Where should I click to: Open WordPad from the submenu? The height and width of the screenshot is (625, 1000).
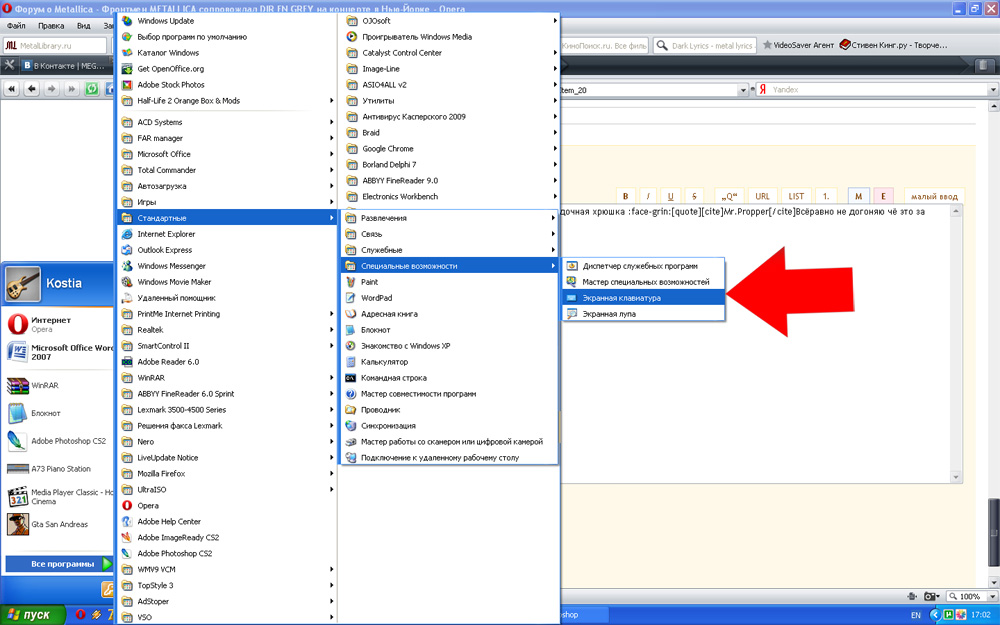376,298
